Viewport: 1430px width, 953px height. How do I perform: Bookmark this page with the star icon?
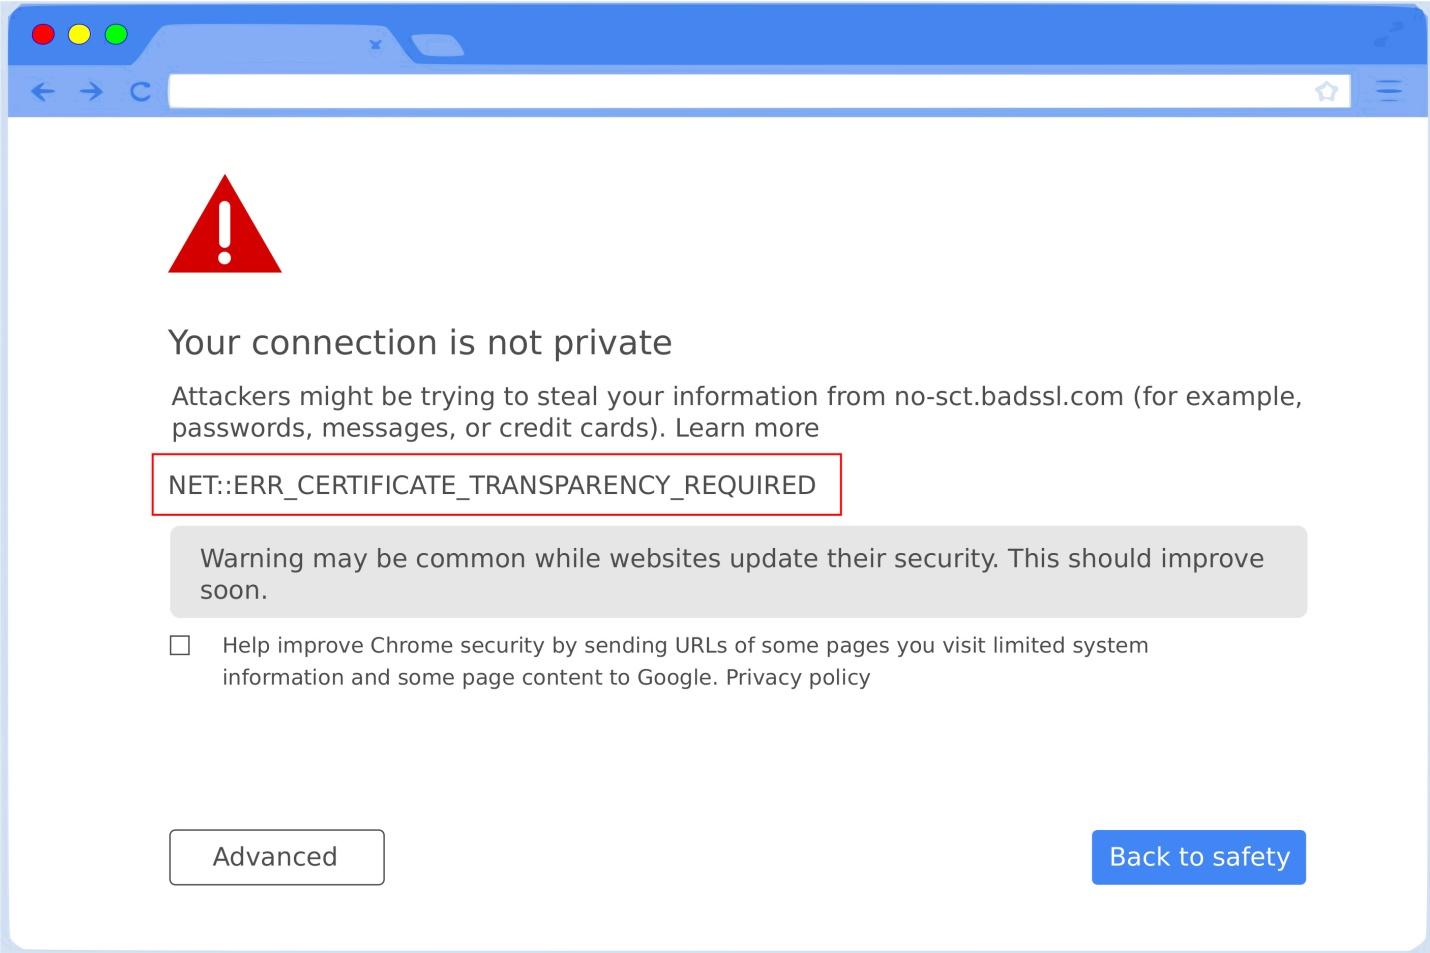pos(1328,91)
